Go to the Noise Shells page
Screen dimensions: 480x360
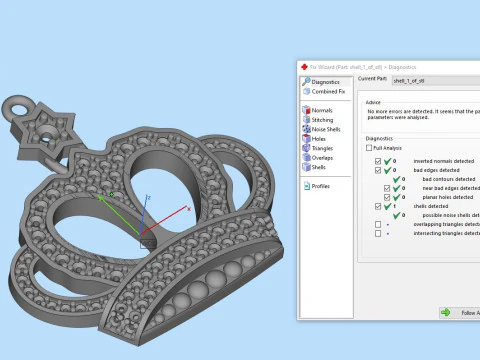pyautogui.click(x=326, y=129)
